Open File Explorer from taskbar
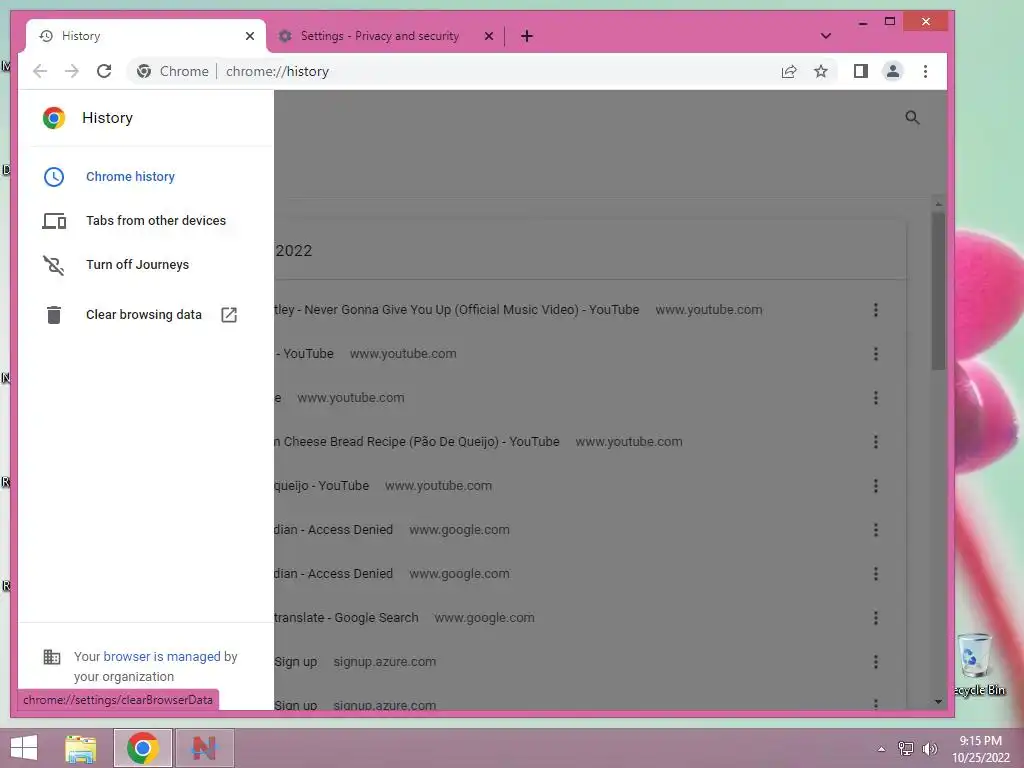The image size is (1024, 768). click(x=80, y=748)
